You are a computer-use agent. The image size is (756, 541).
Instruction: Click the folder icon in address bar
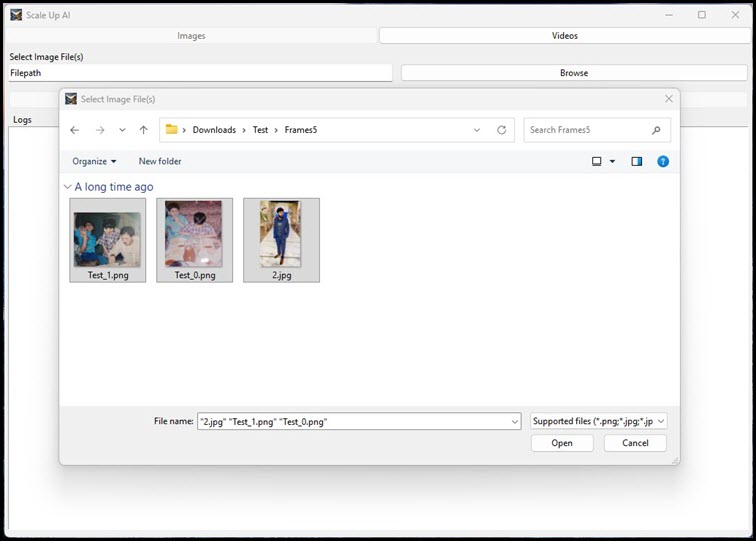pos(171,129)
